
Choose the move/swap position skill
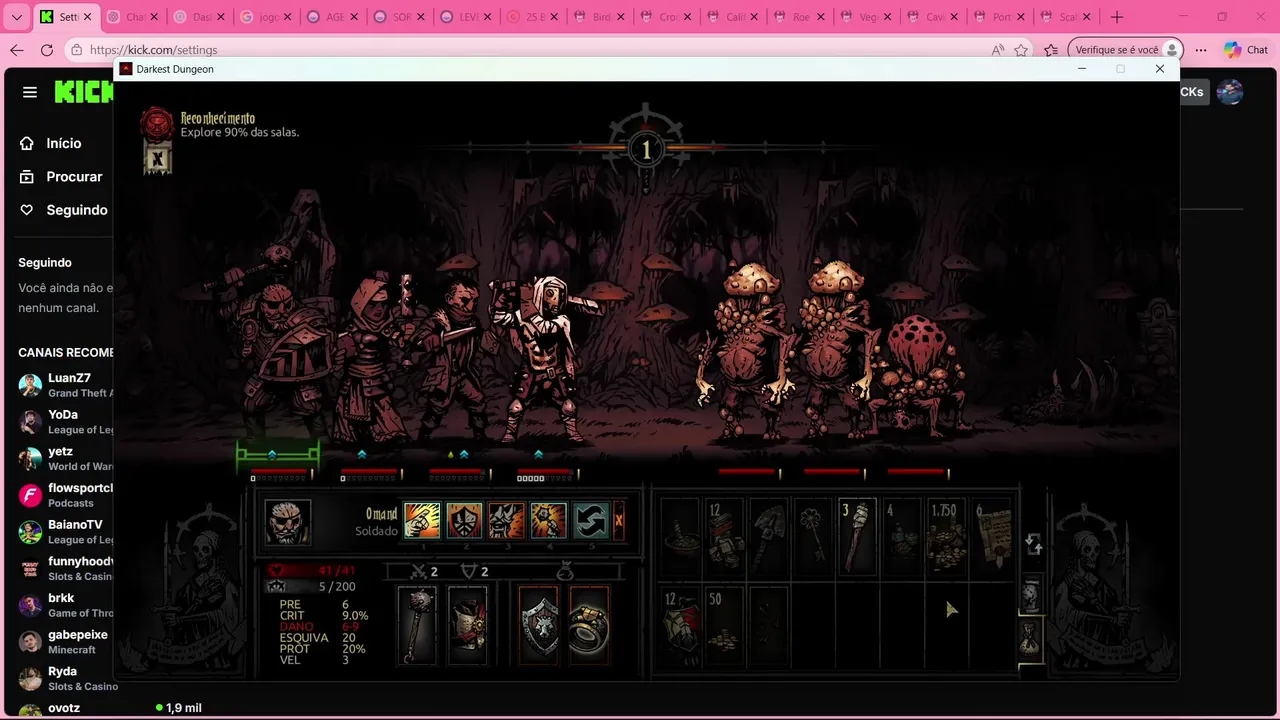point(590,521)
